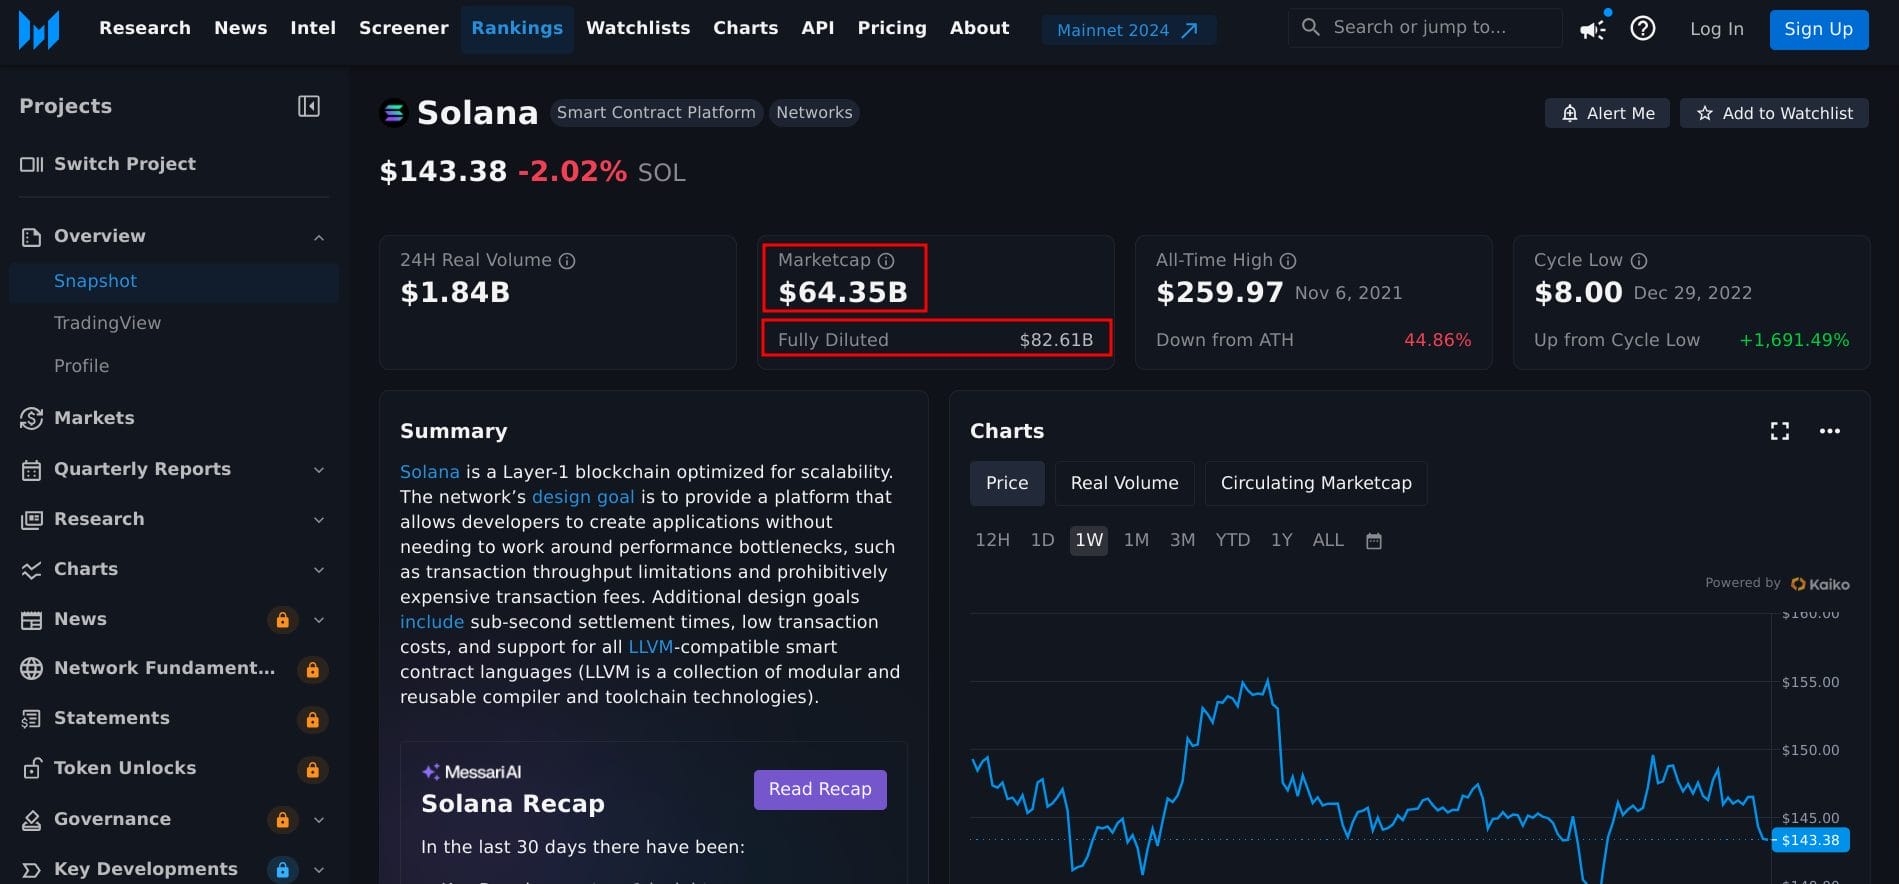Expand the Governance section chevron
The width and height of the screenshot is (1899, 884).
(319, 820)
